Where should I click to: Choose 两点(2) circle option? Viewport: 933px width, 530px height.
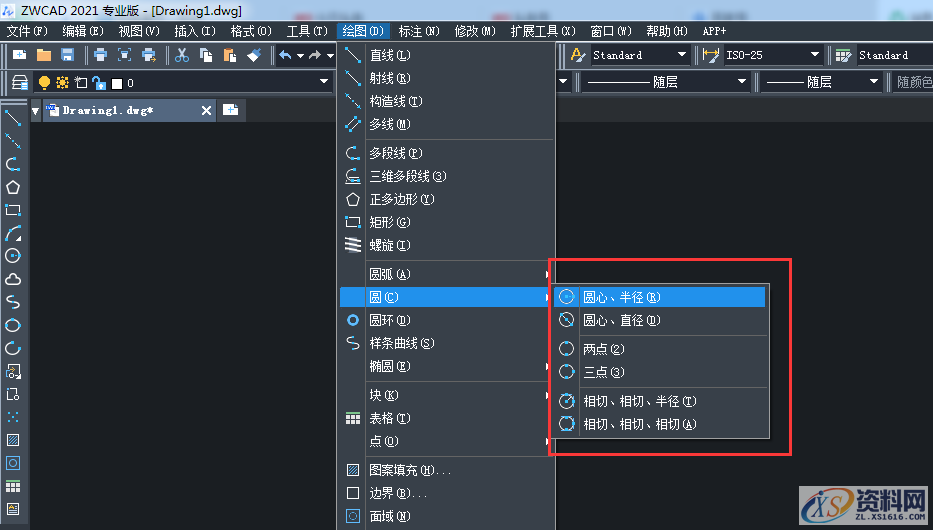[x=659, y=349]
